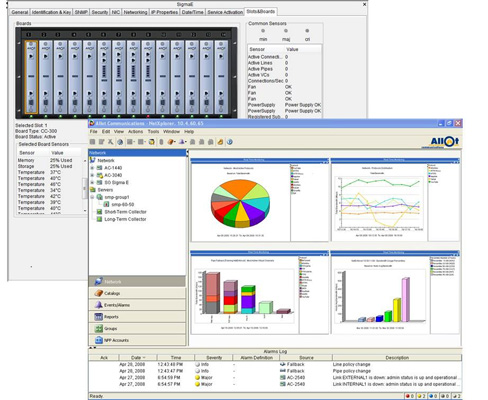This screenshot has height=400, width=488.
Task: Open the NPP Accounts navigation pane
Action: click(137, 340)
